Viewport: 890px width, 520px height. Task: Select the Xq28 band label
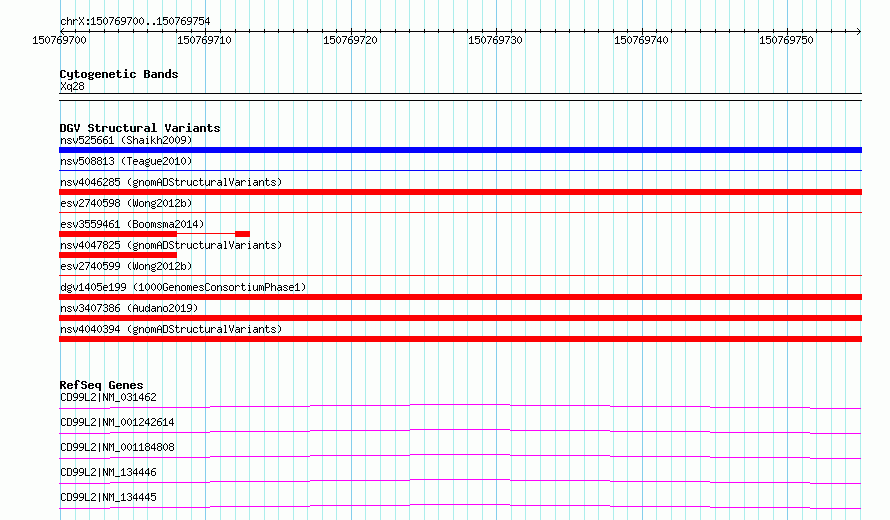click(72, 86)
